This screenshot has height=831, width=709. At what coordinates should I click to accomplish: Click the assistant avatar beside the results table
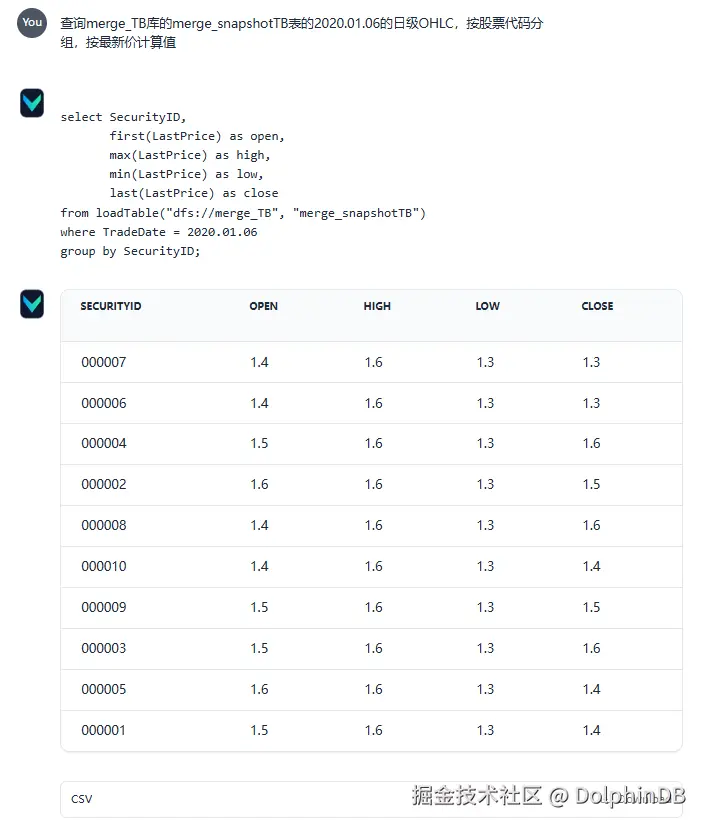[32, 304]
